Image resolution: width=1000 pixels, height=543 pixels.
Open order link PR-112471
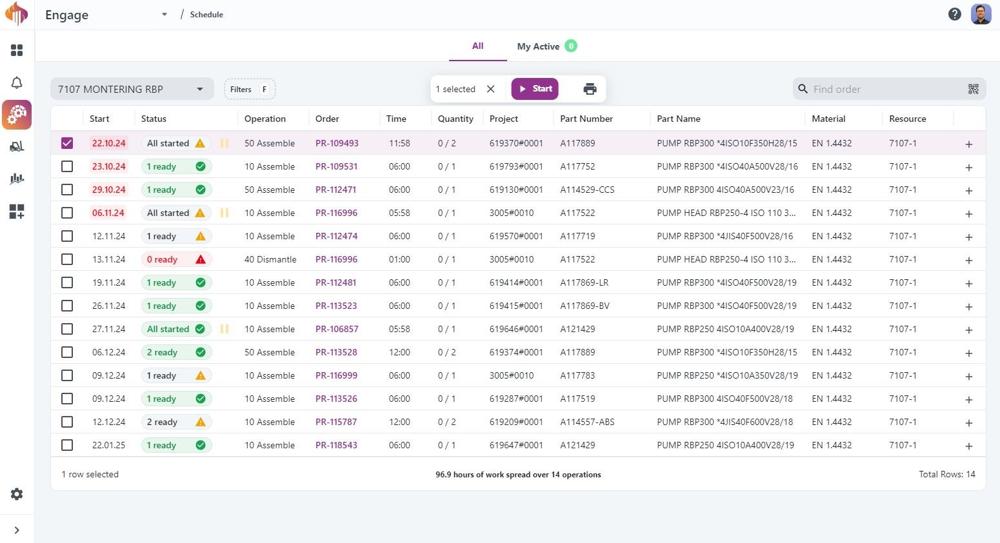point(336,190)
